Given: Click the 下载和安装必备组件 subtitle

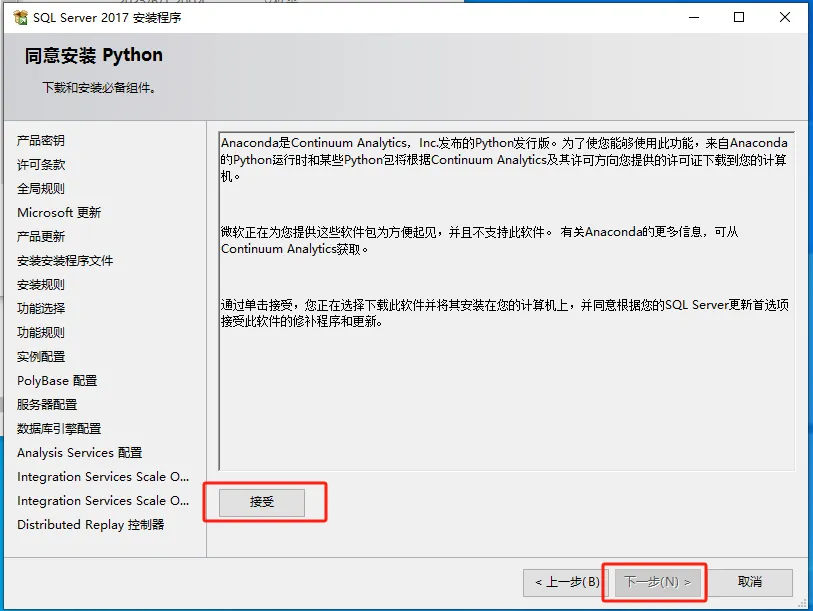Looking at the screenshot, I should pyautogui.click(x=99, y=88).
